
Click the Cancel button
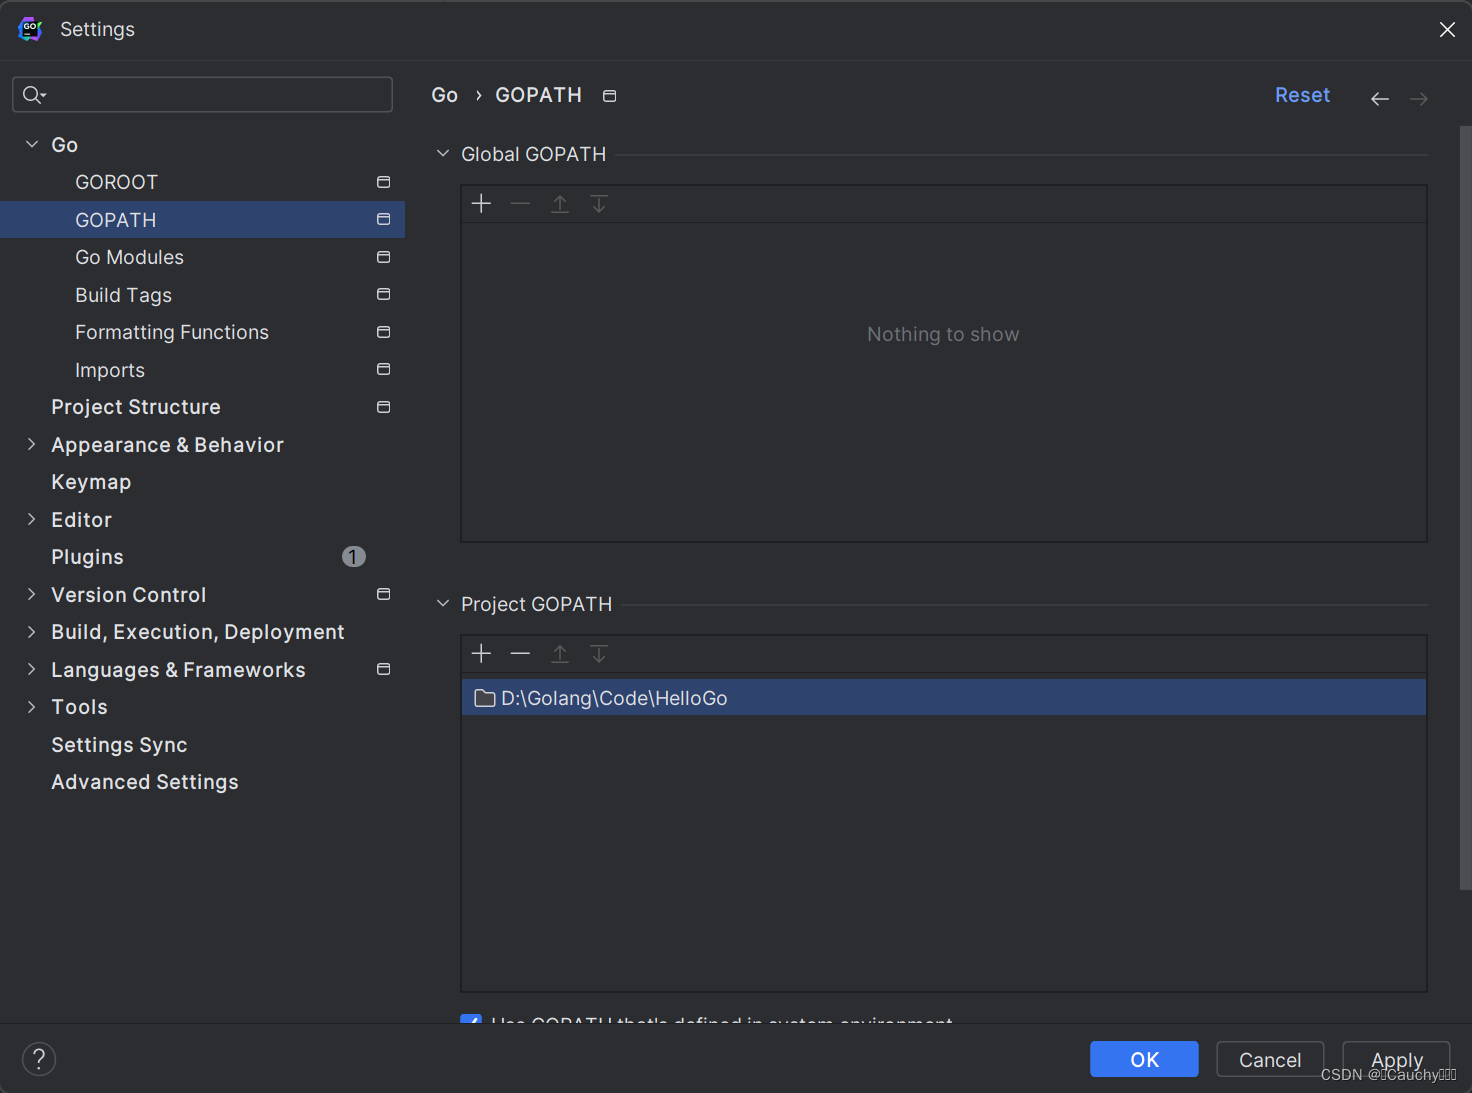tap(1270, 1059)
